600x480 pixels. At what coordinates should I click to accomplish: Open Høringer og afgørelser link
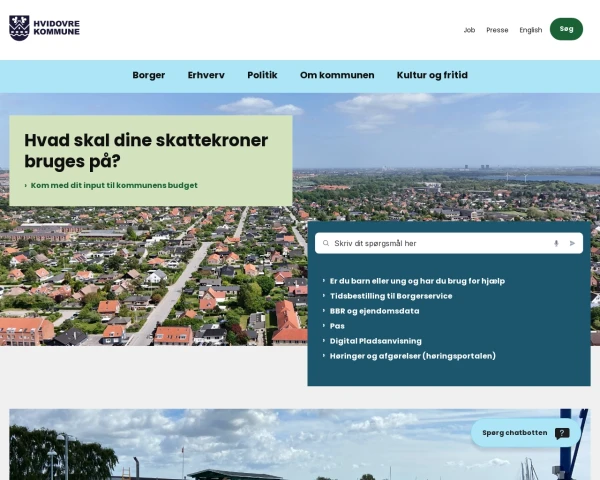click(412, 356)
